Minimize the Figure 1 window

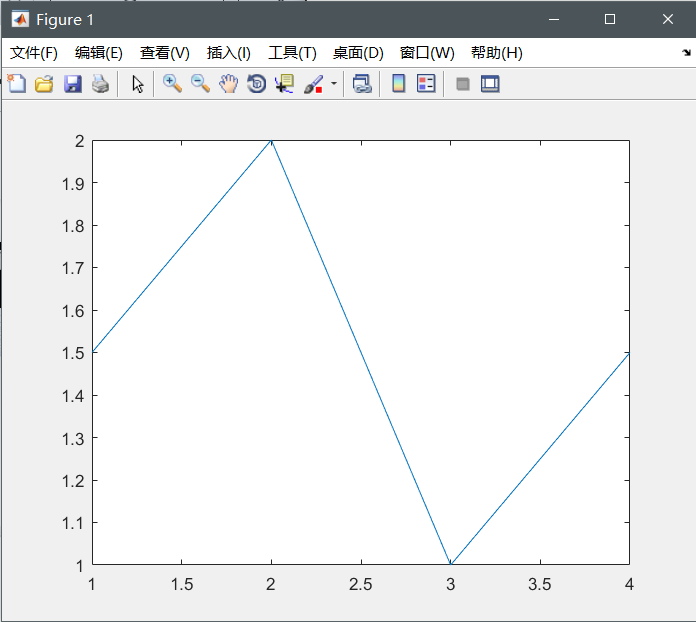(554, 19)
